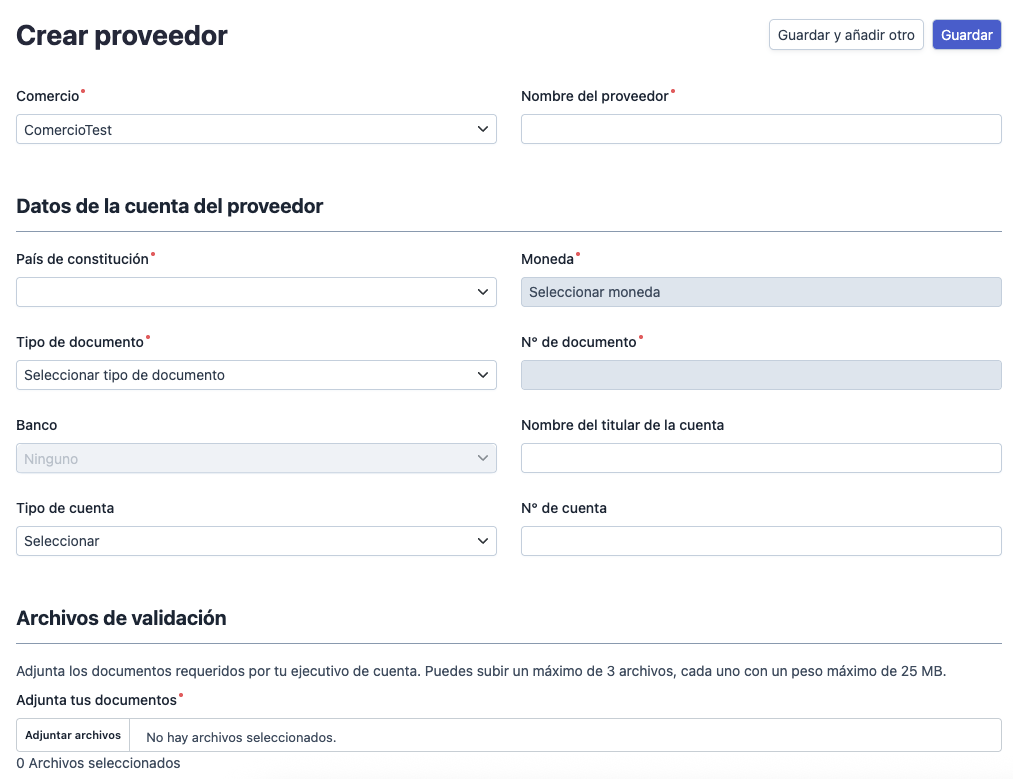Focus the Nombre del titular field

(x=760, y=457)
